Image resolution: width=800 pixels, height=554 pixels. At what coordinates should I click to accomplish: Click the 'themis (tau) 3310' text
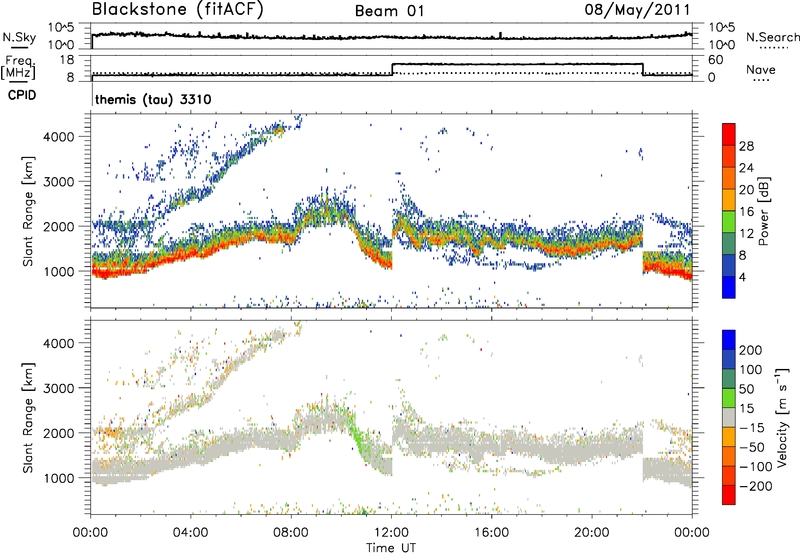pos(153,99)
